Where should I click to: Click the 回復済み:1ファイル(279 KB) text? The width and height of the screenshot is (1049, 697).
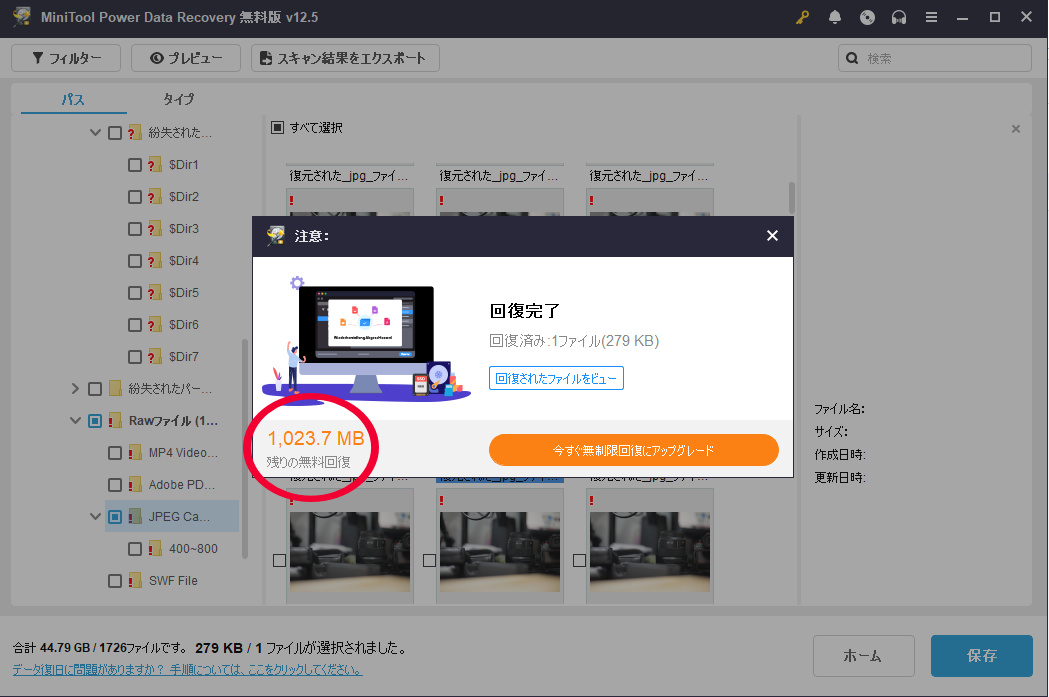pyautogui.click(x=574, y=340)
